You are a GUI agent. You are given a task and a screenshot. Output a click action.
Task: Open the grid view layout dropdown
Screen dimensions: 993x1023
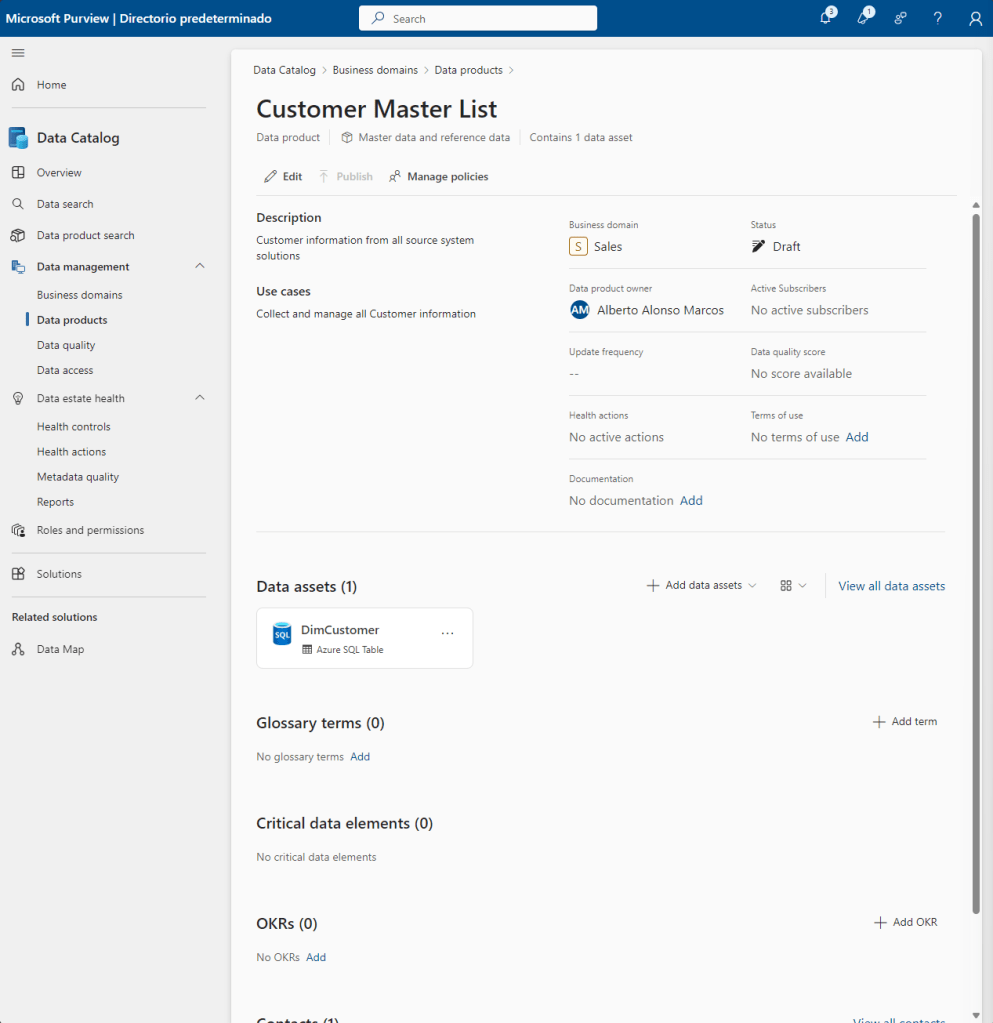[x=793, y=586]
